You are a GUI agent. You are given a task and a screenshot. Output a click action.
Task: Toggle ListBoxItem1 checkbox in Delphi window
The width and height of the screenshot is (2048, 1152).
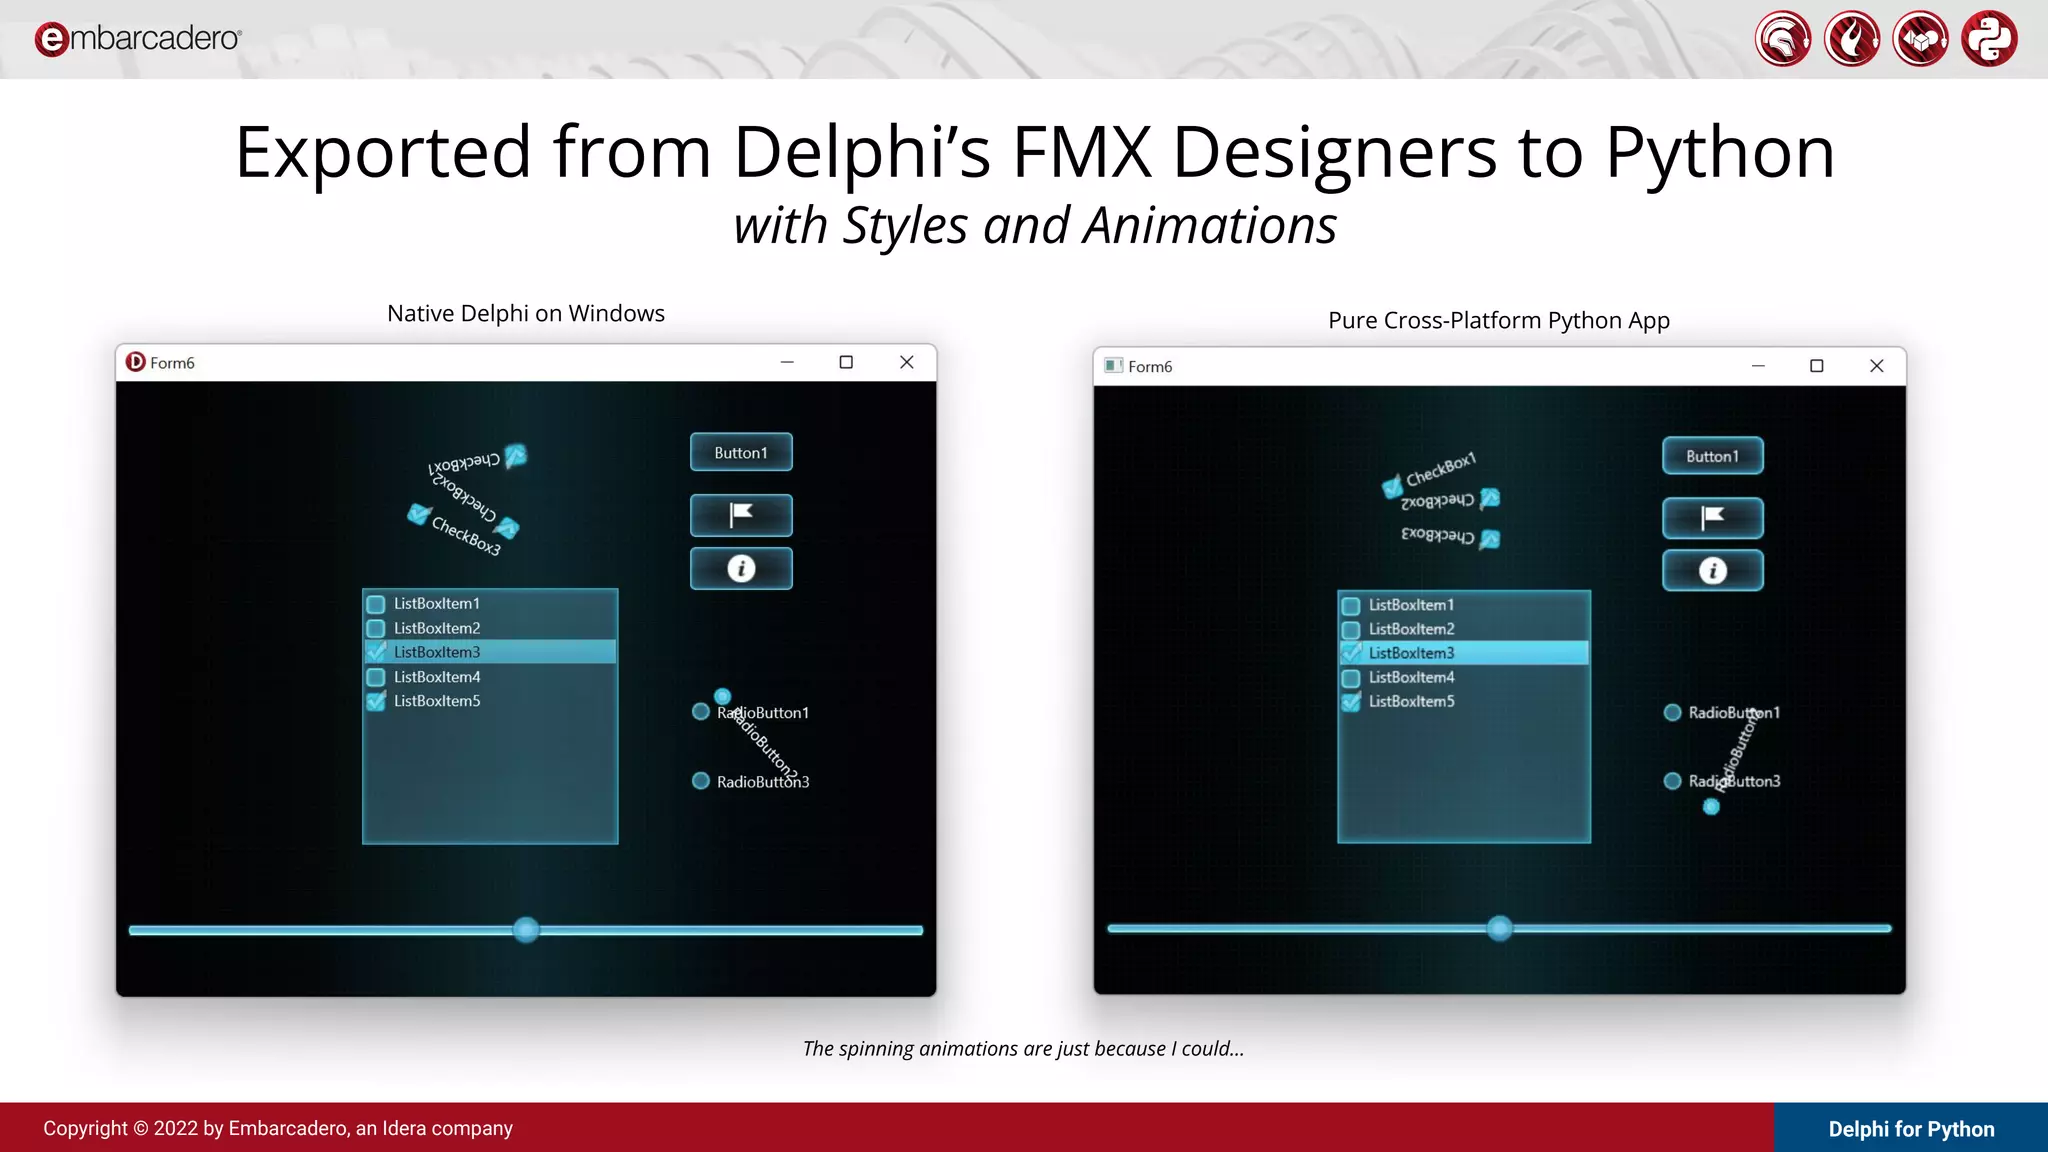pos(376,604)
